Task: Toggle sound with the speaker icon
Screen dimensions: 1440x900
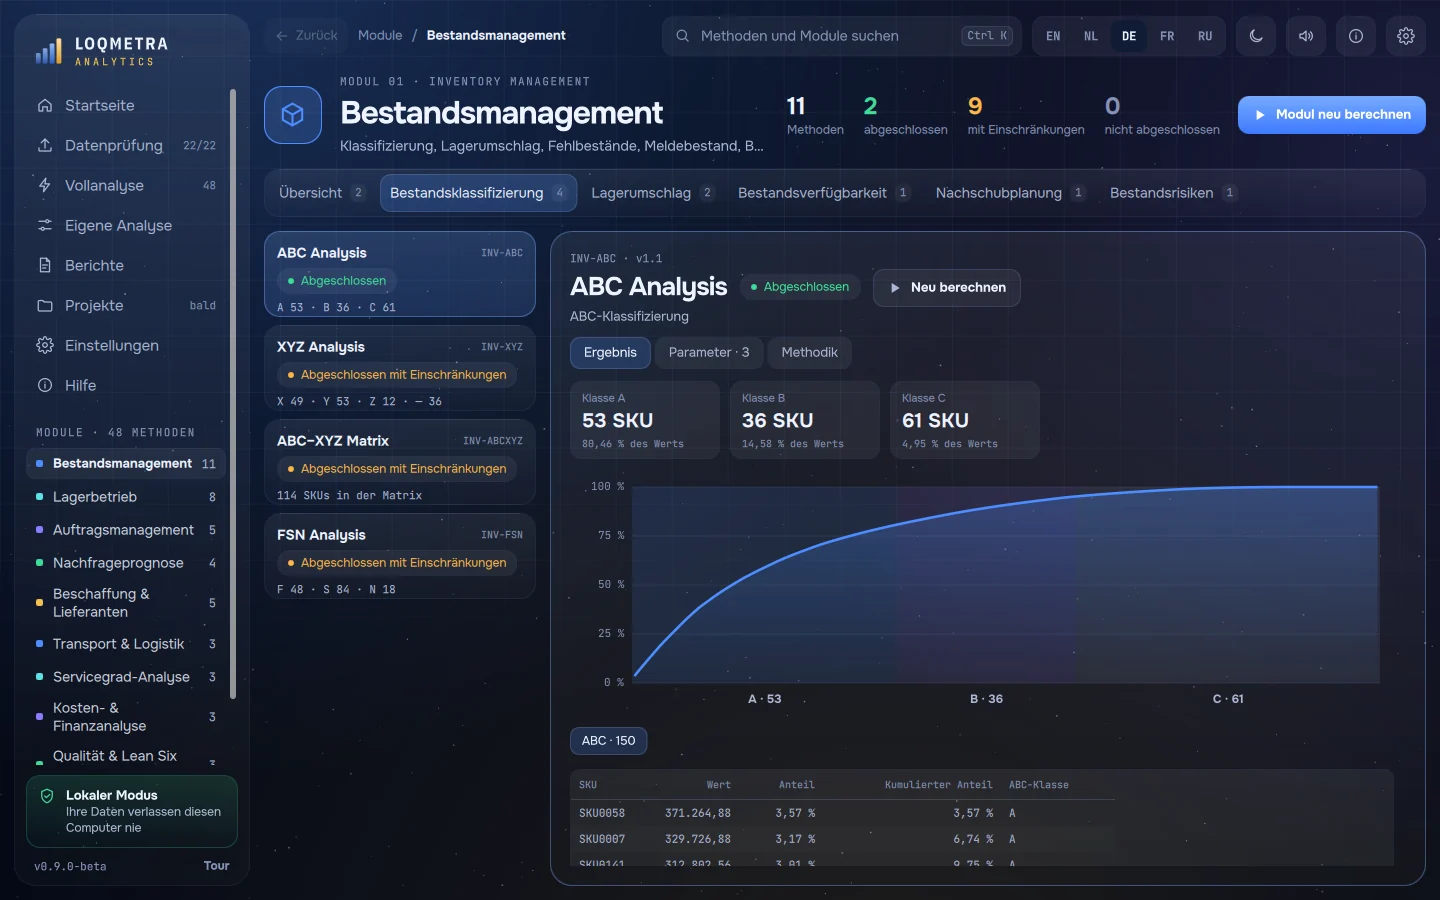Action: pos(1306,36)
